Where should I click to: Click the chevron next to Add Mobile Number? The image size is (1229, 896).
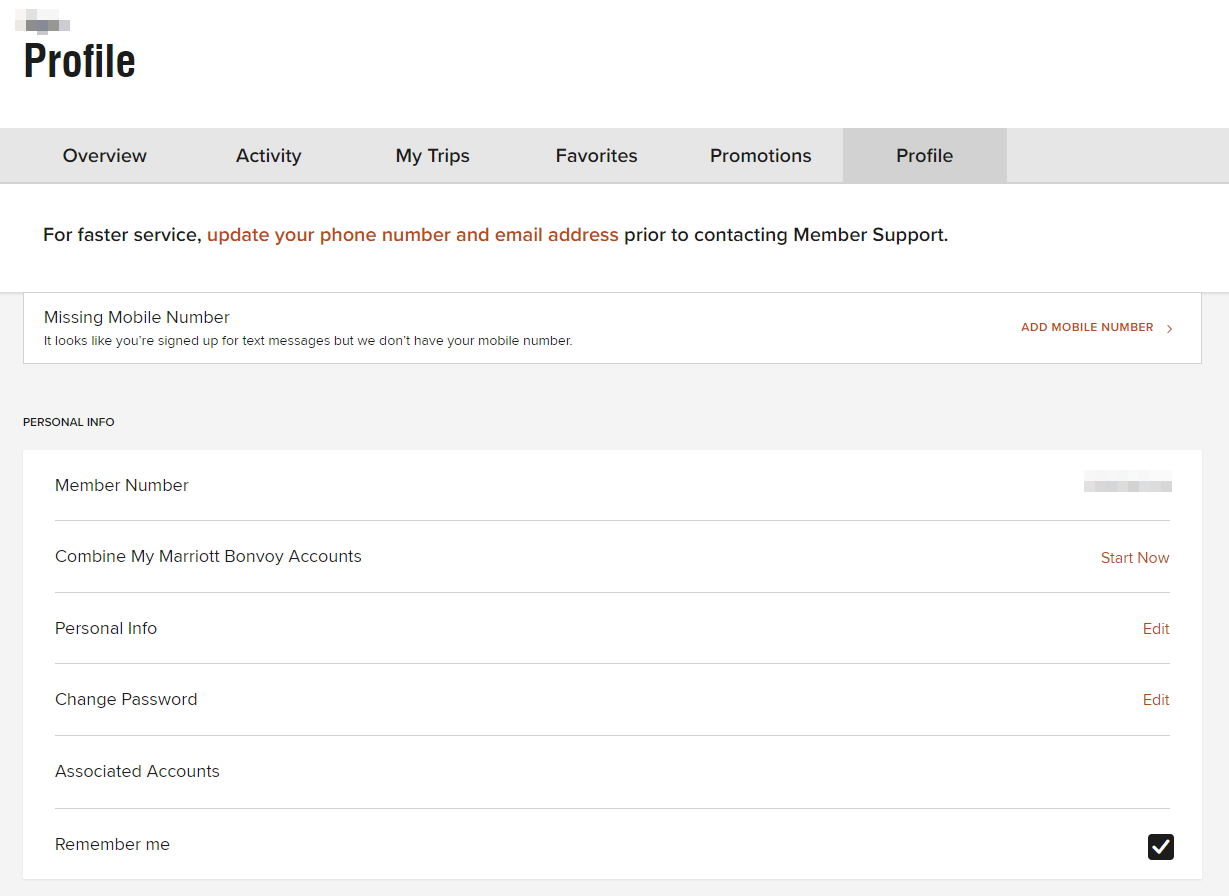(x=1170, y=328)
